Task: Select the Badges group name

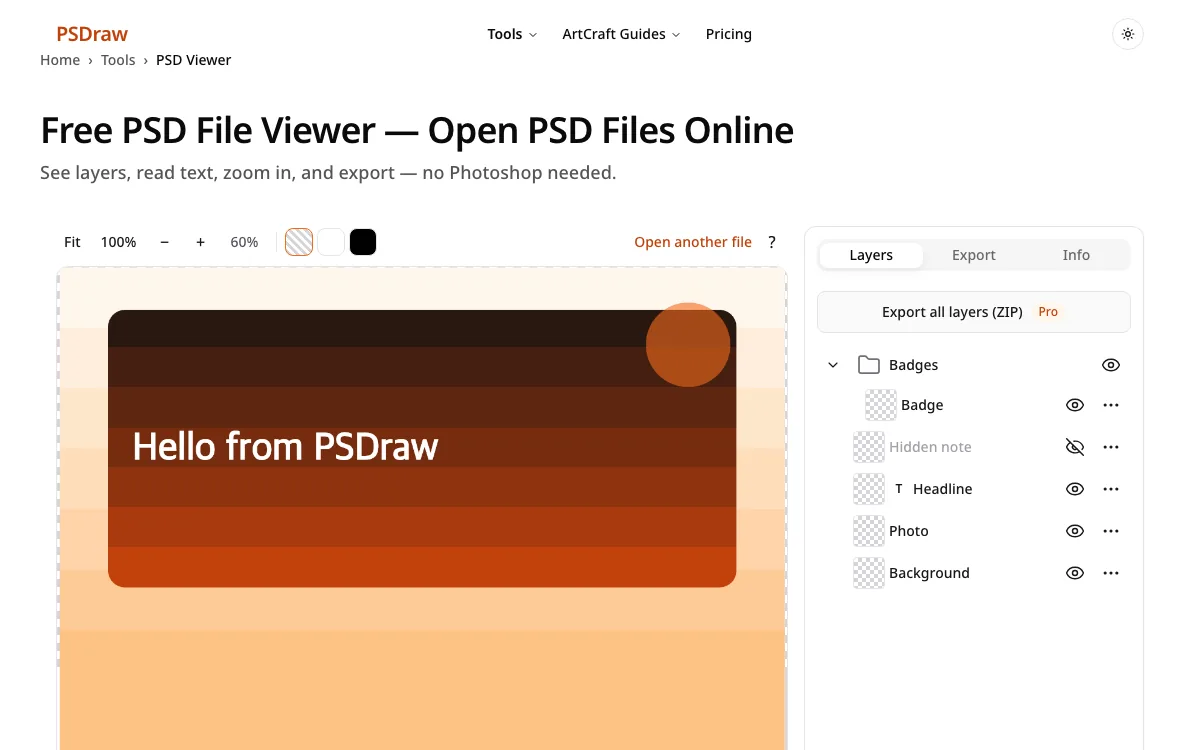Action: (x=914, y=365)
